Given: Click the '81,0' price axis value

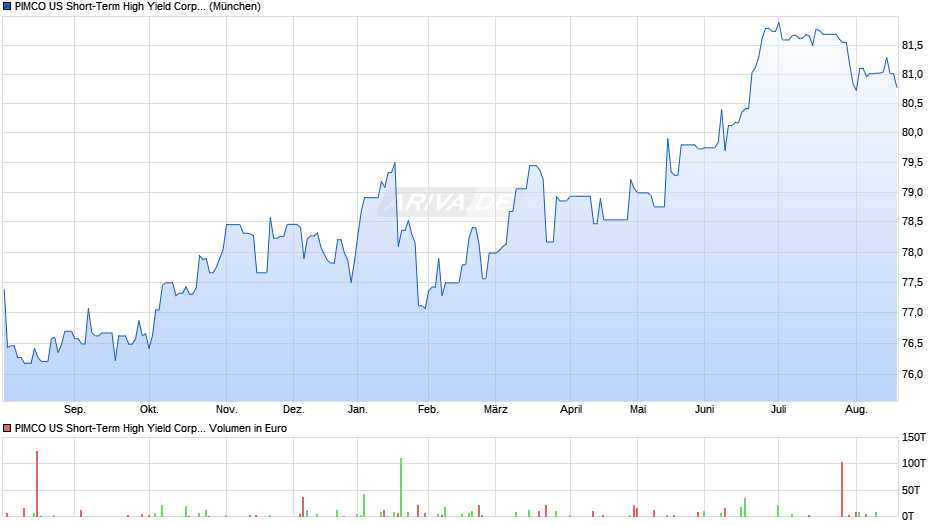Looking at the screenshot, I should [912, 74].
